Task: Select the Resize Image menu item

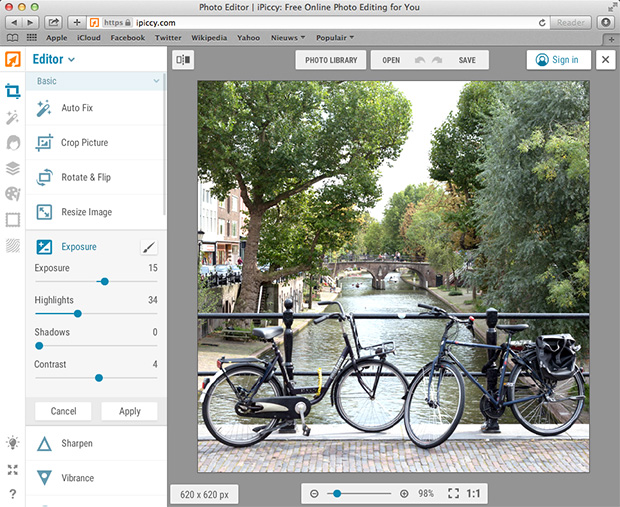Action: [x=95, y=212]
